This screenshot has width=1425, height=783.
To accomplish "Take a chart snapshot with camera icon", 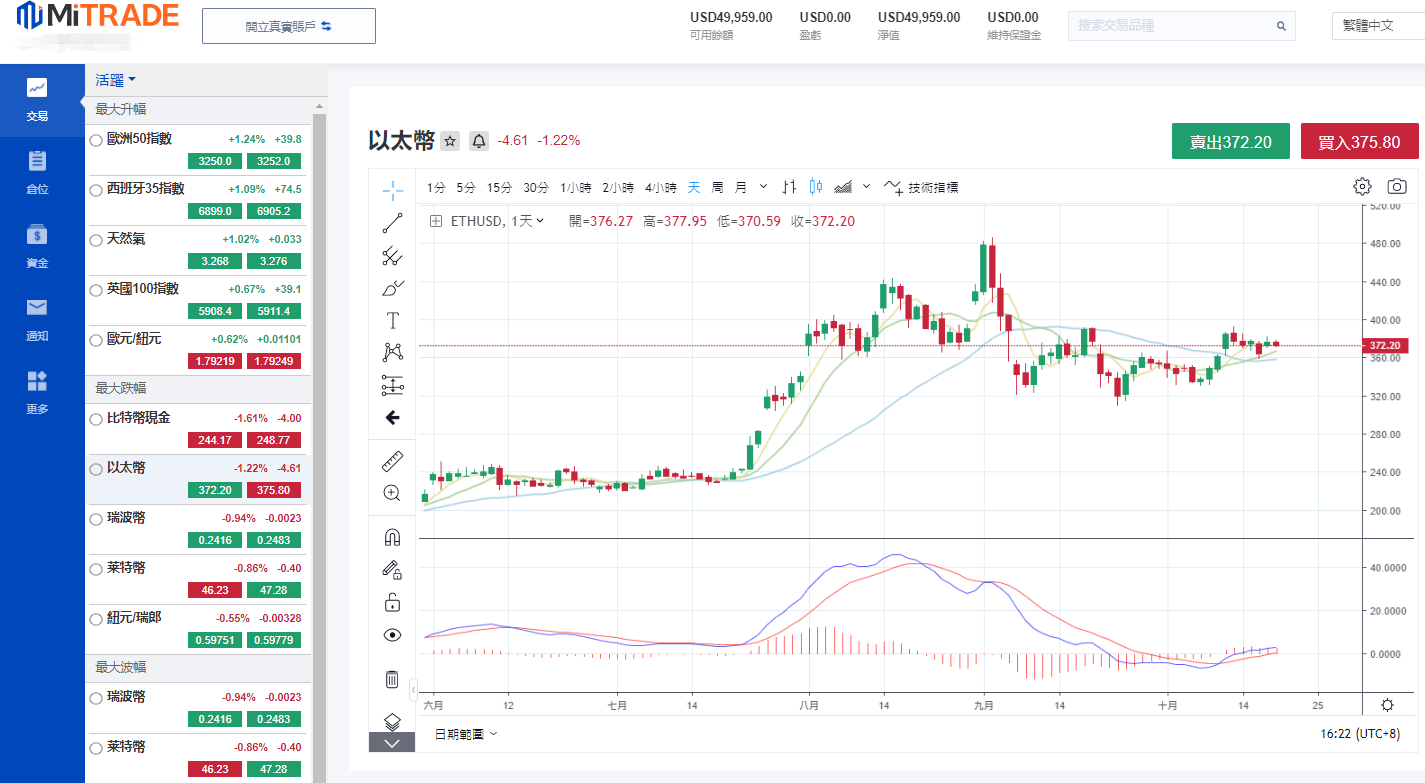I will tap(1397, 187).
